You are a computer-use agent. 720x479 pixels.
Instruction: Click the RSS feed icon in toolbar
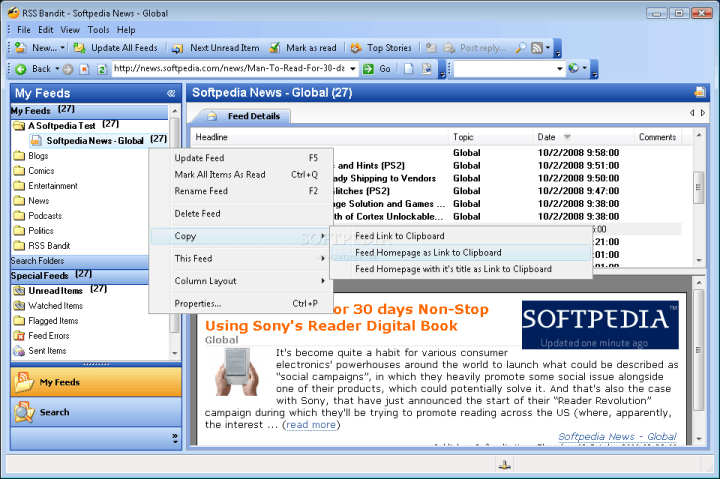pyautogui.click(x=536, y=48)
